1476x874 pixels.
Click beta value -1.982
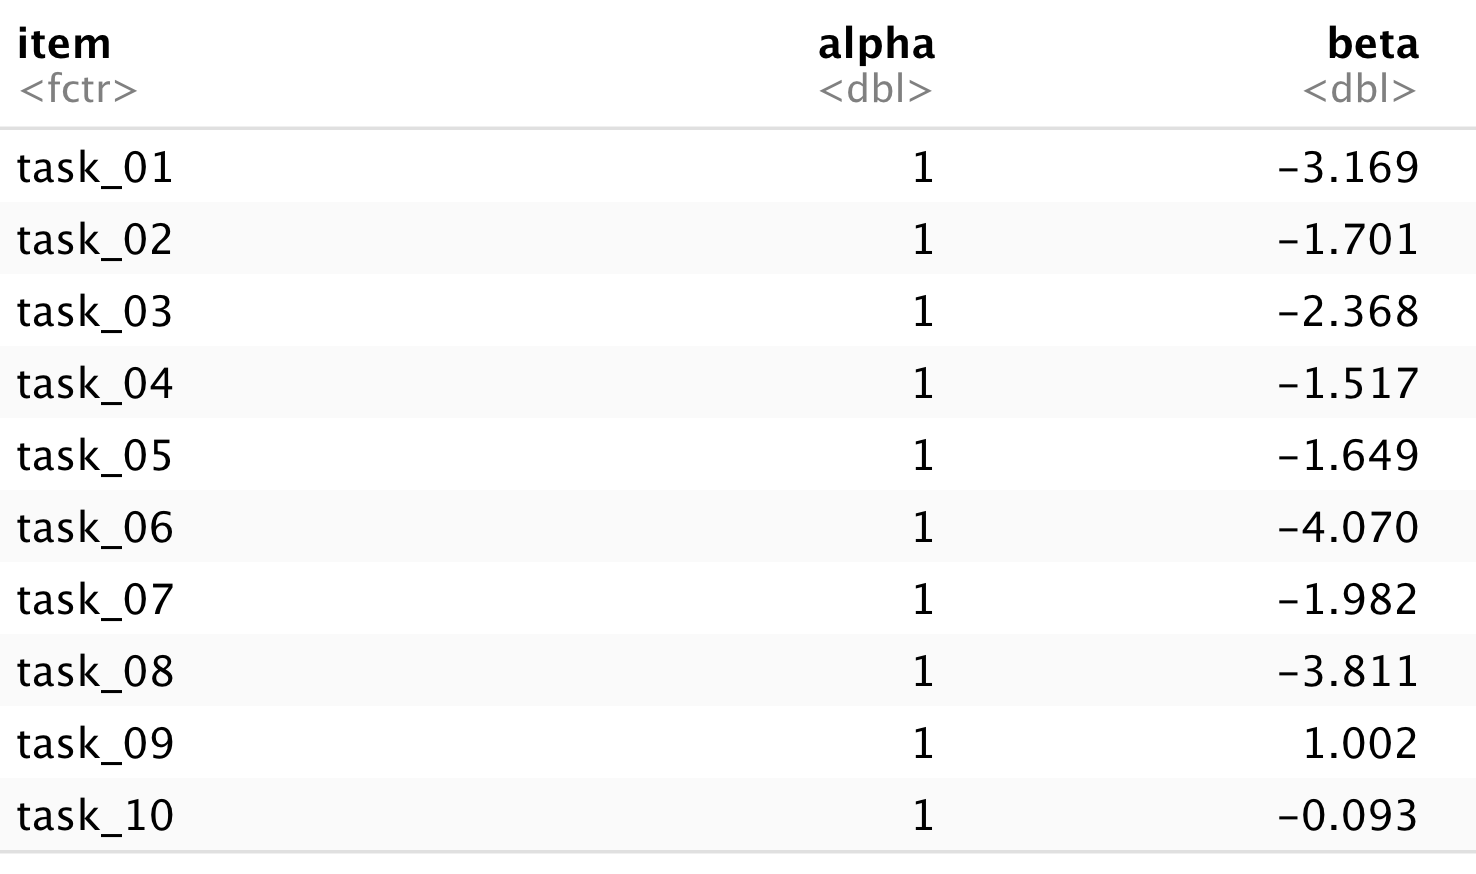click(x=1348, y=599)
